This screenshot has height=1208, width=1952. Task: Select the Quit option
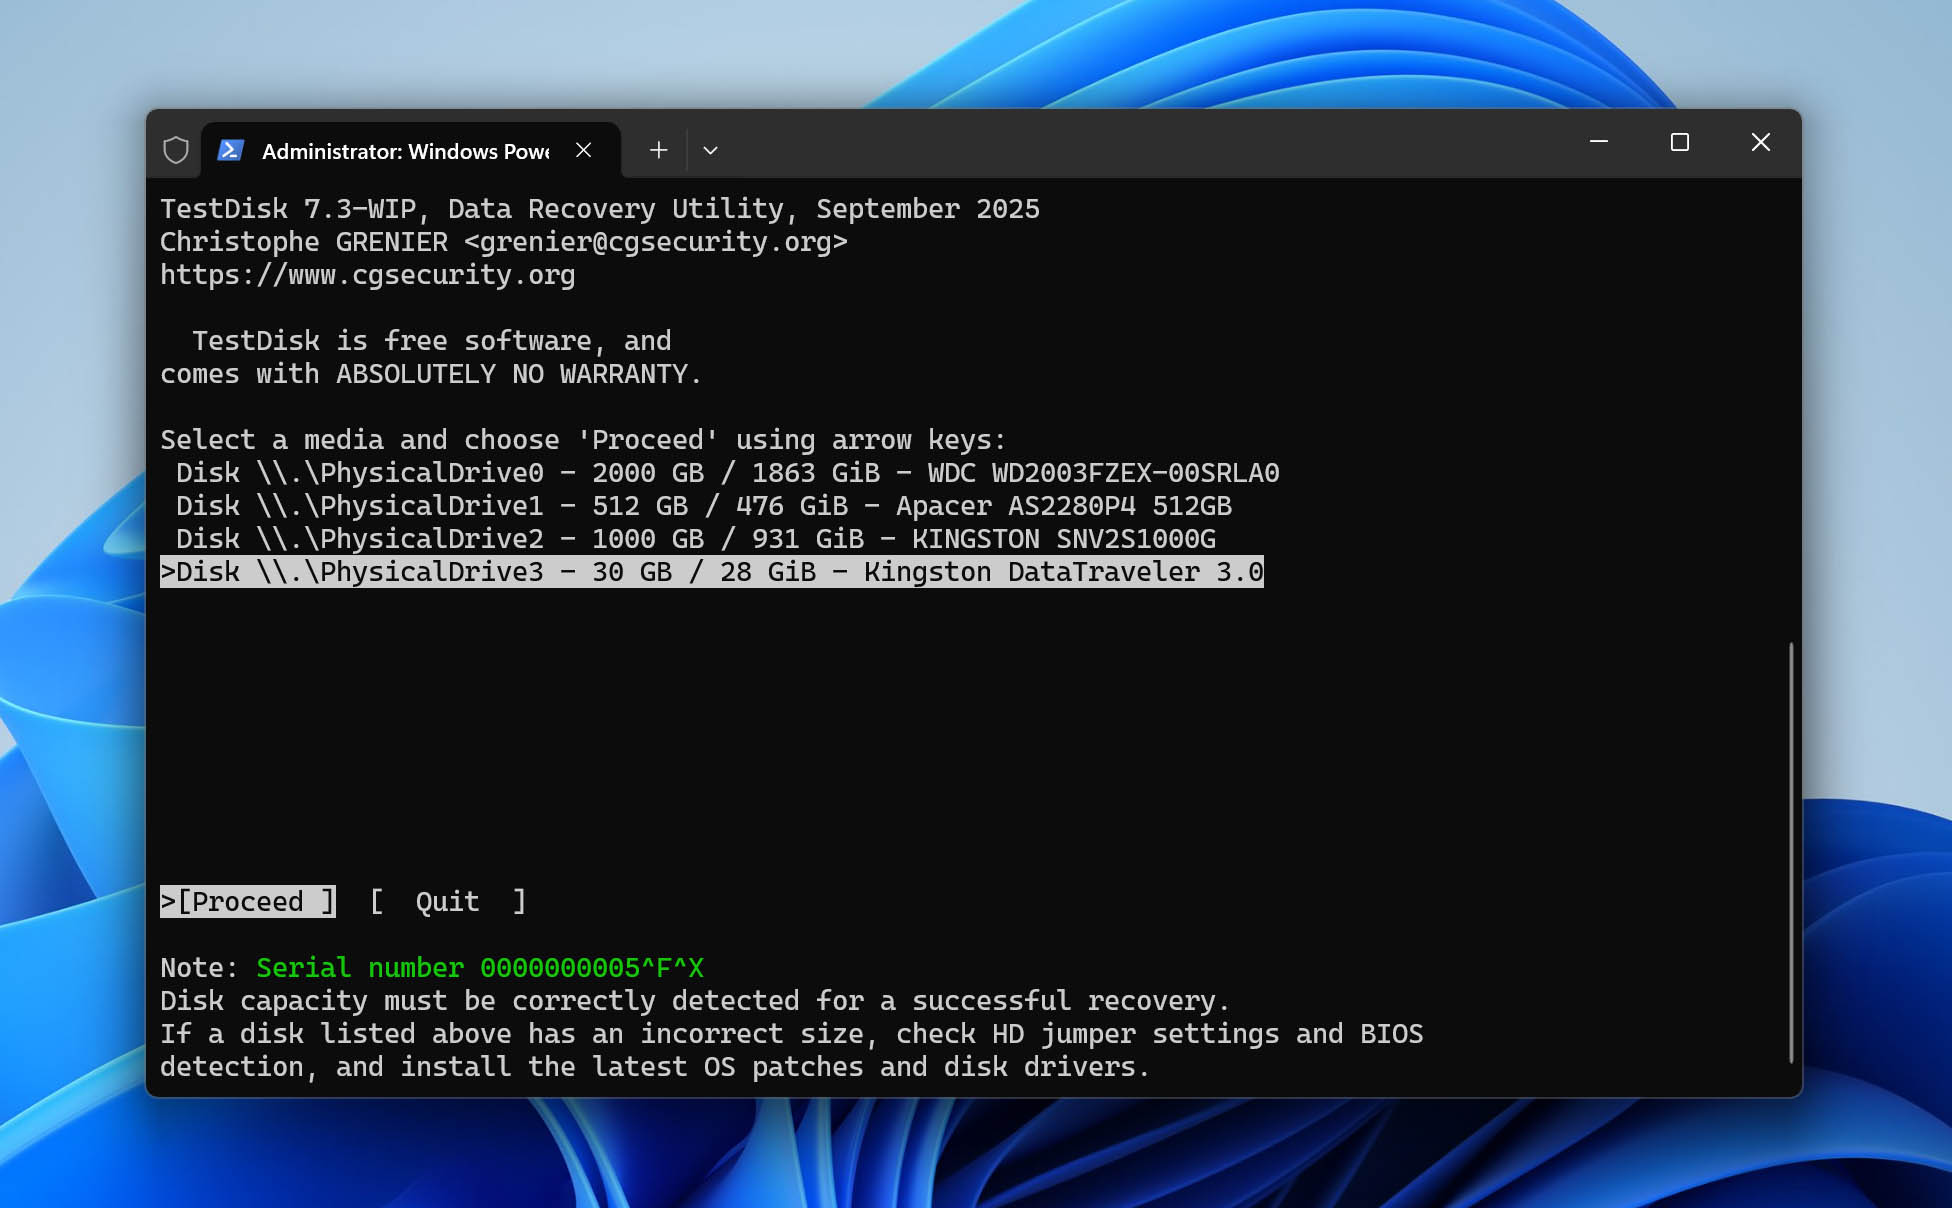pos(448,901)
